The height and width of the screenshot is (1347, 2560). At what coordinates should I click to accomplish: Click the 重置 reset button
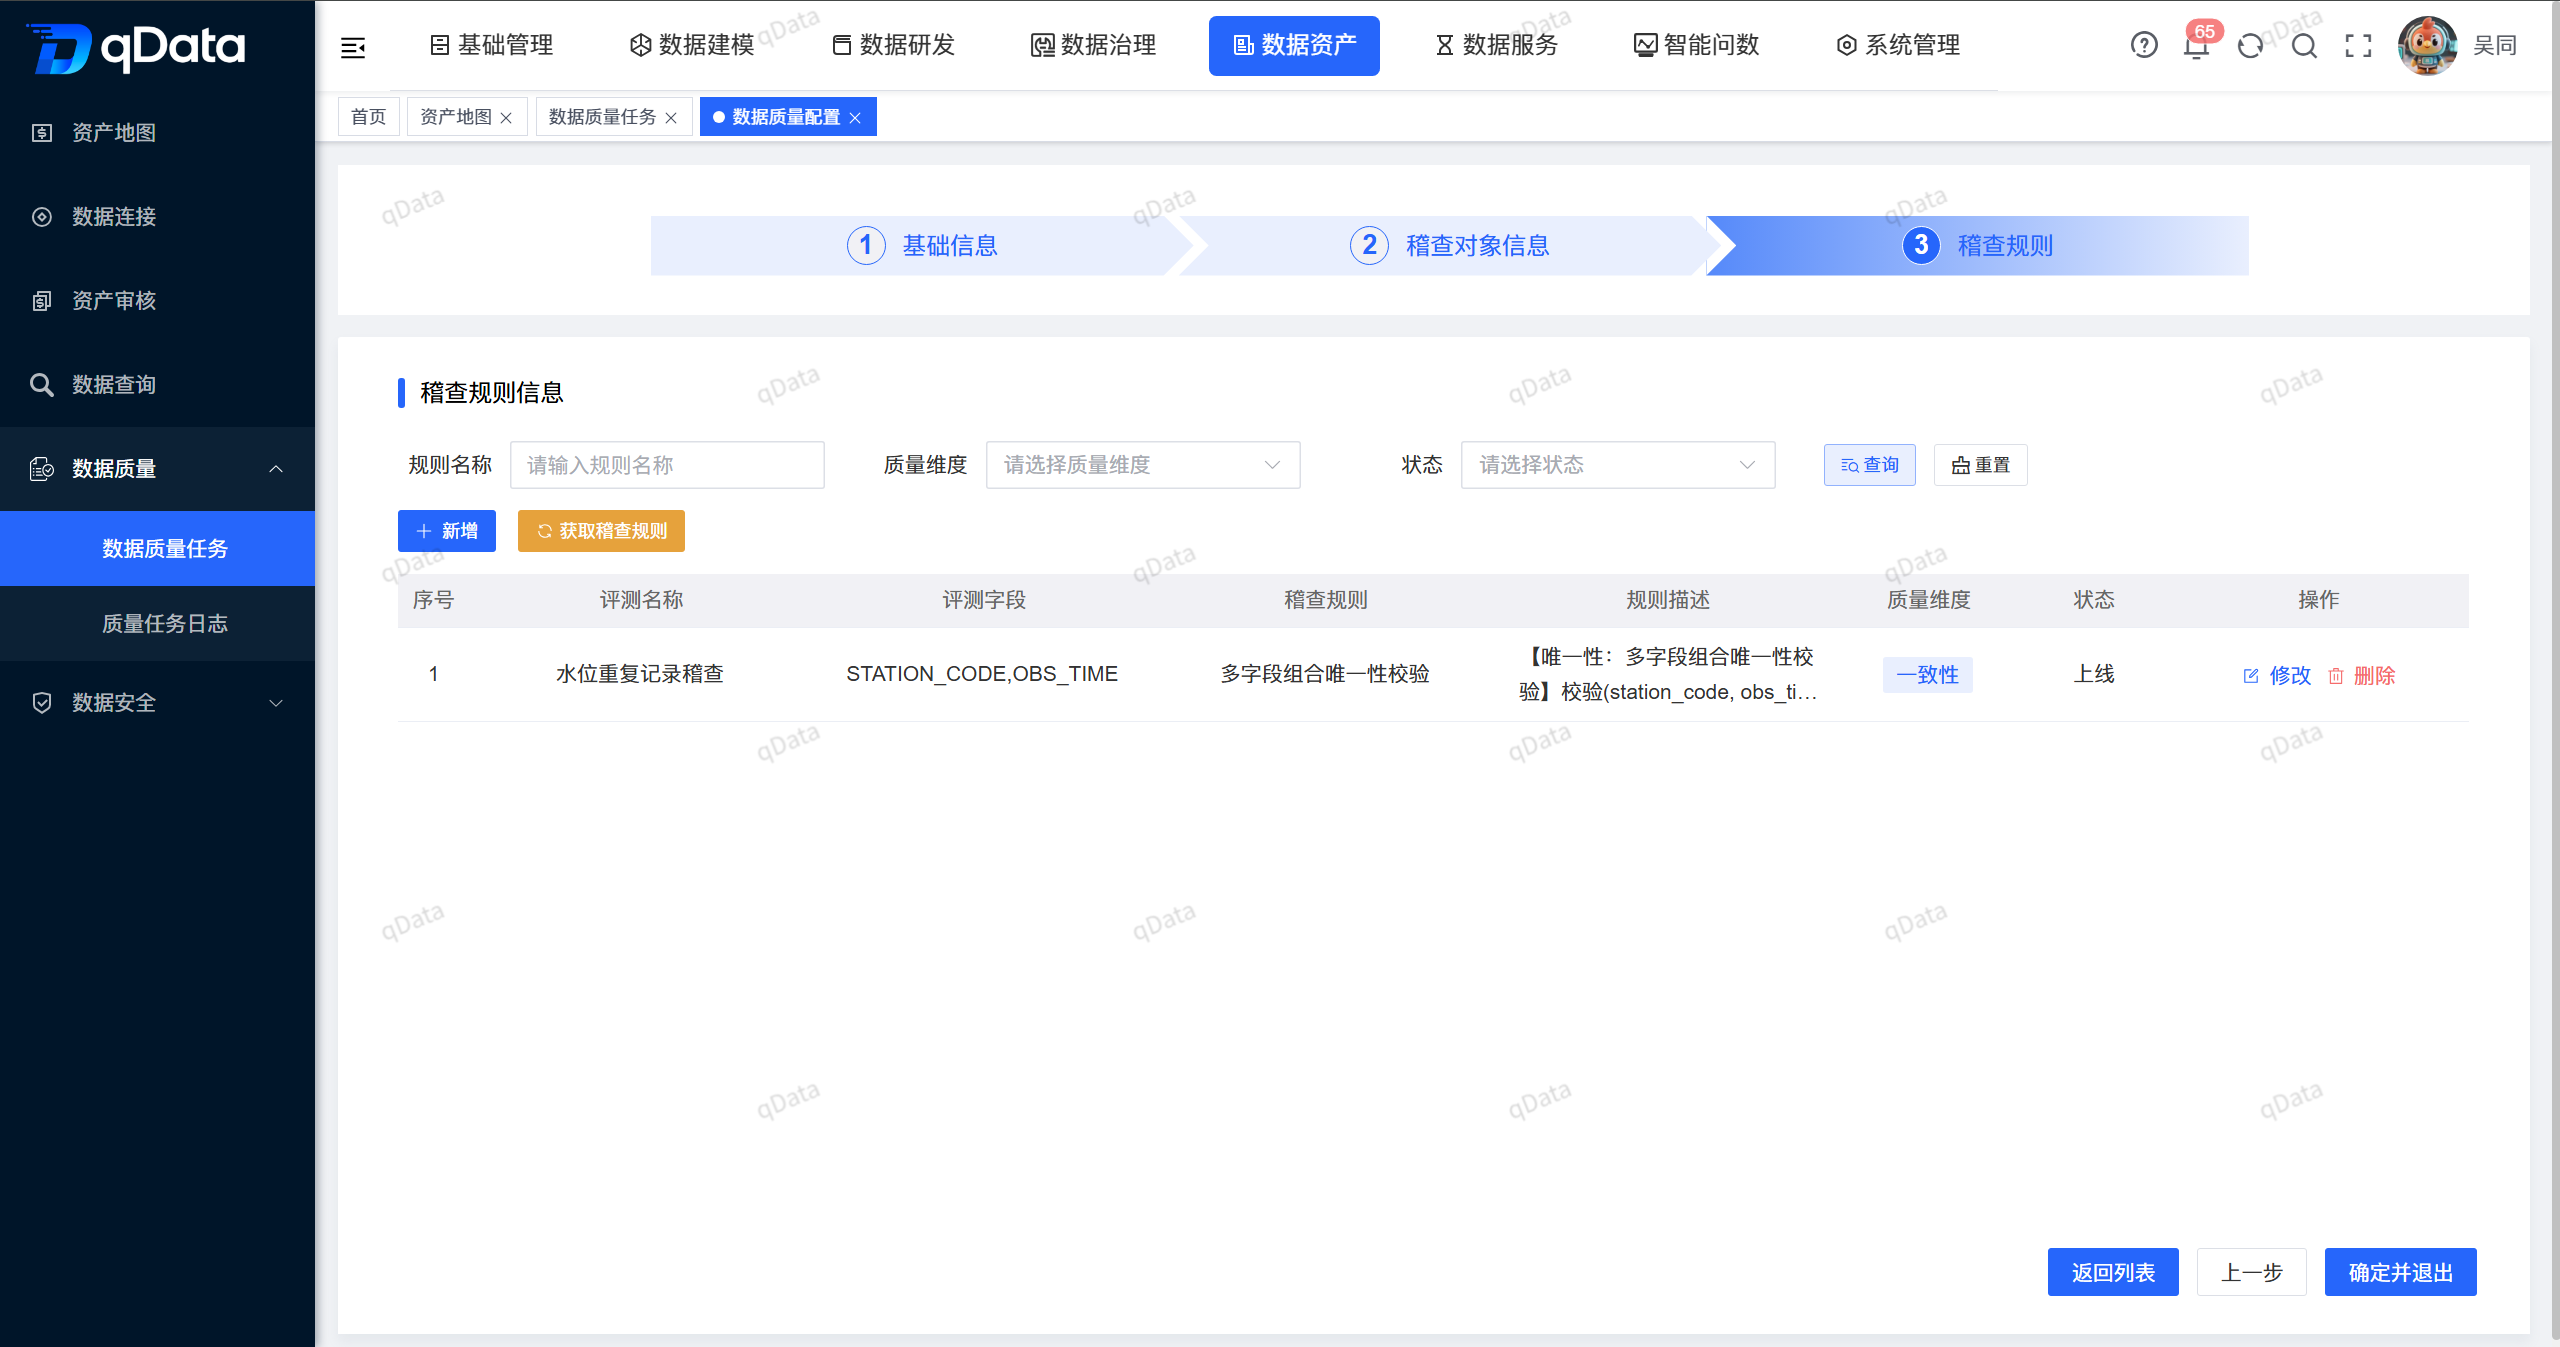click(1981, 465)
